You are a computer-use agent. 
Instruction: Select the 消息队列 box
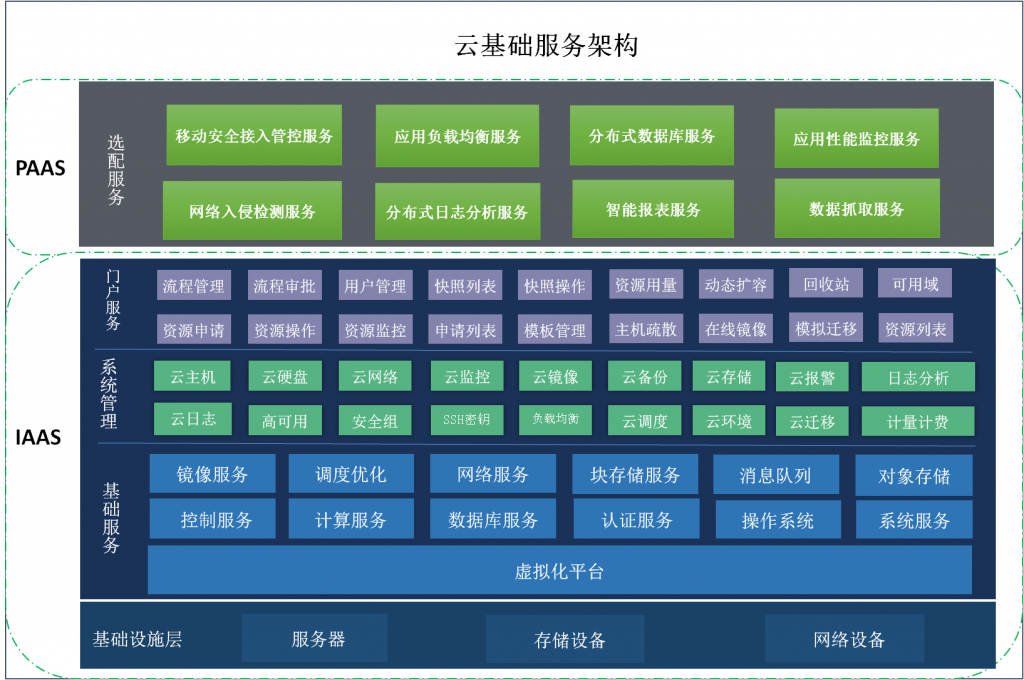[775, 475]
